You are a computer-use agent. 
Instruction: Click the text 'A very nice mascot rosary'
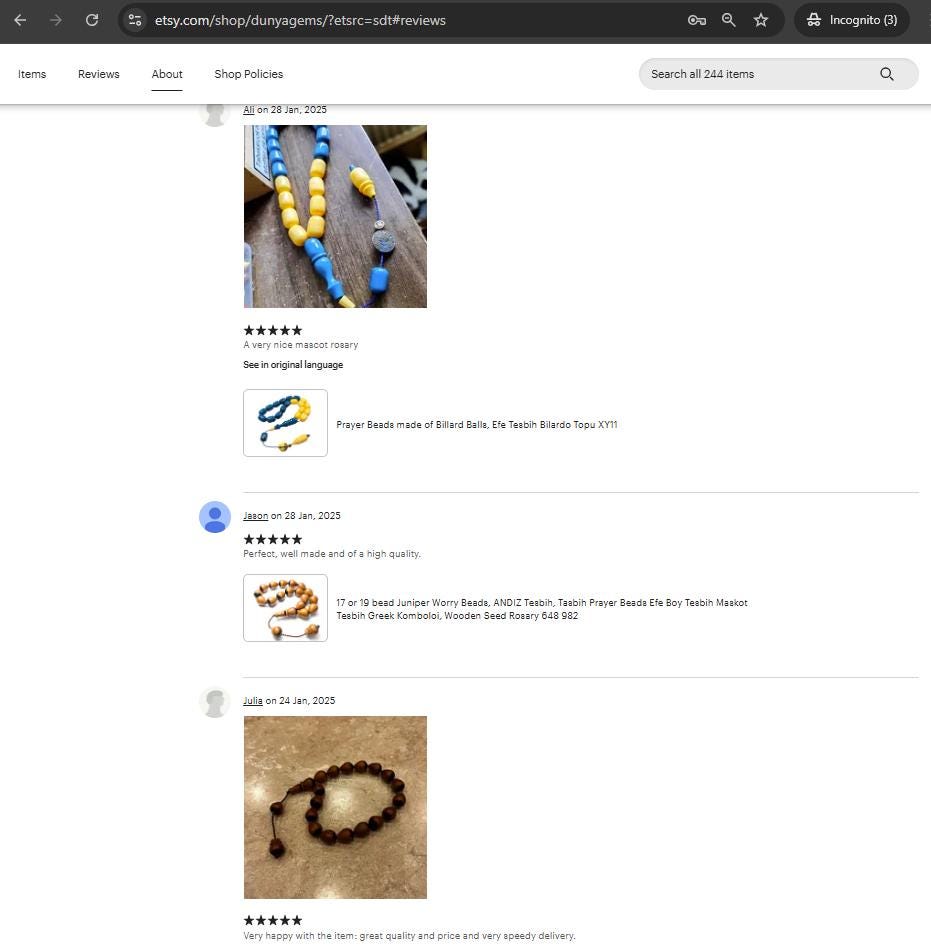[x=301, y=344]
